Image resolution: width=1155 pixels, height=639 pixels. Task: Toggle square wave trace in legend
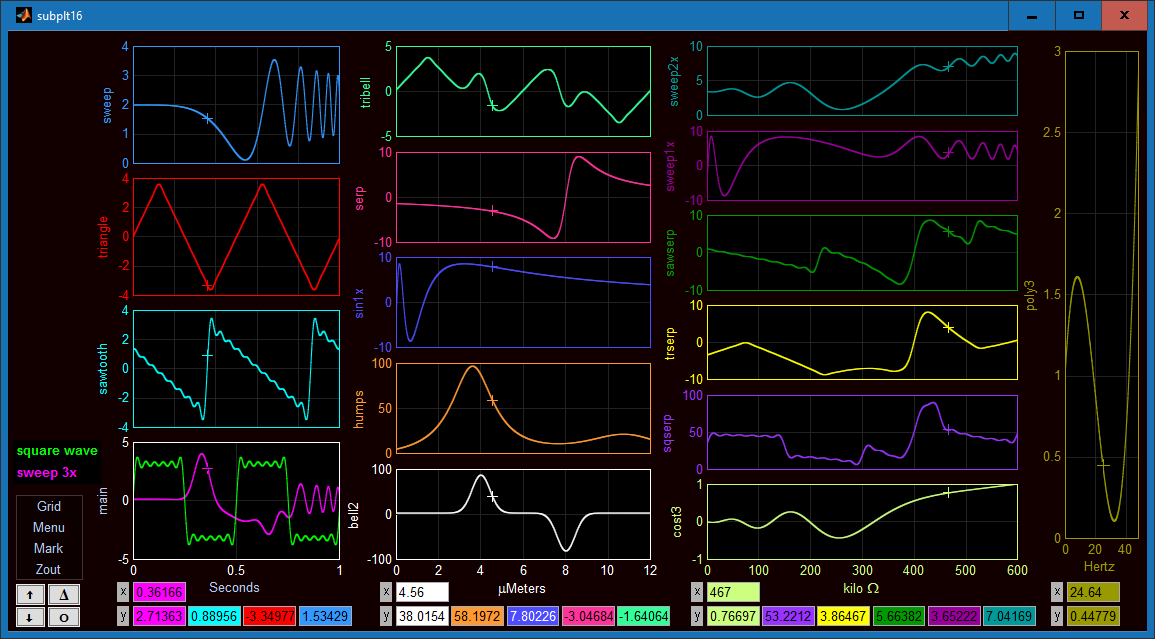coord(57,451)
